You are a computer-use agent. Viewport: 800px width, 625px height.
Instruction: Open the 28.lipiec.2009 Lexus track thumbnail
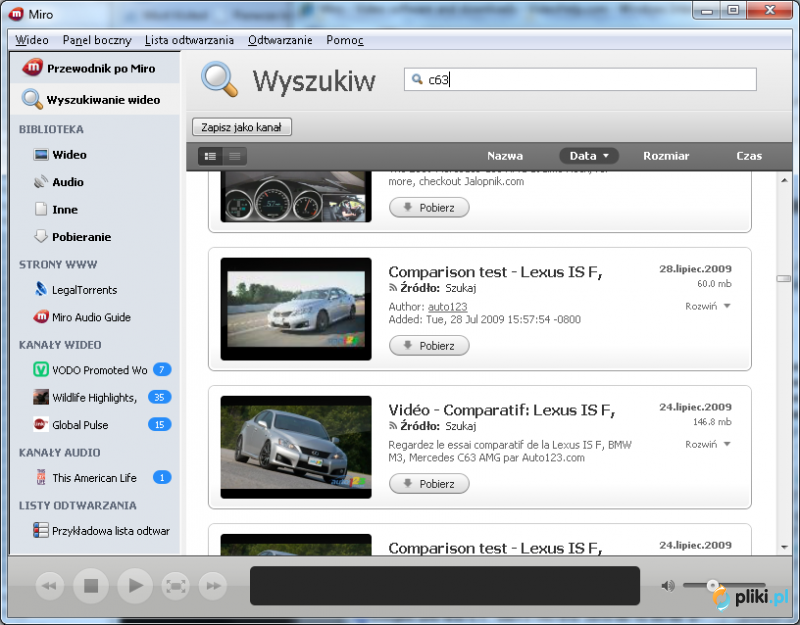click(296, 309)
